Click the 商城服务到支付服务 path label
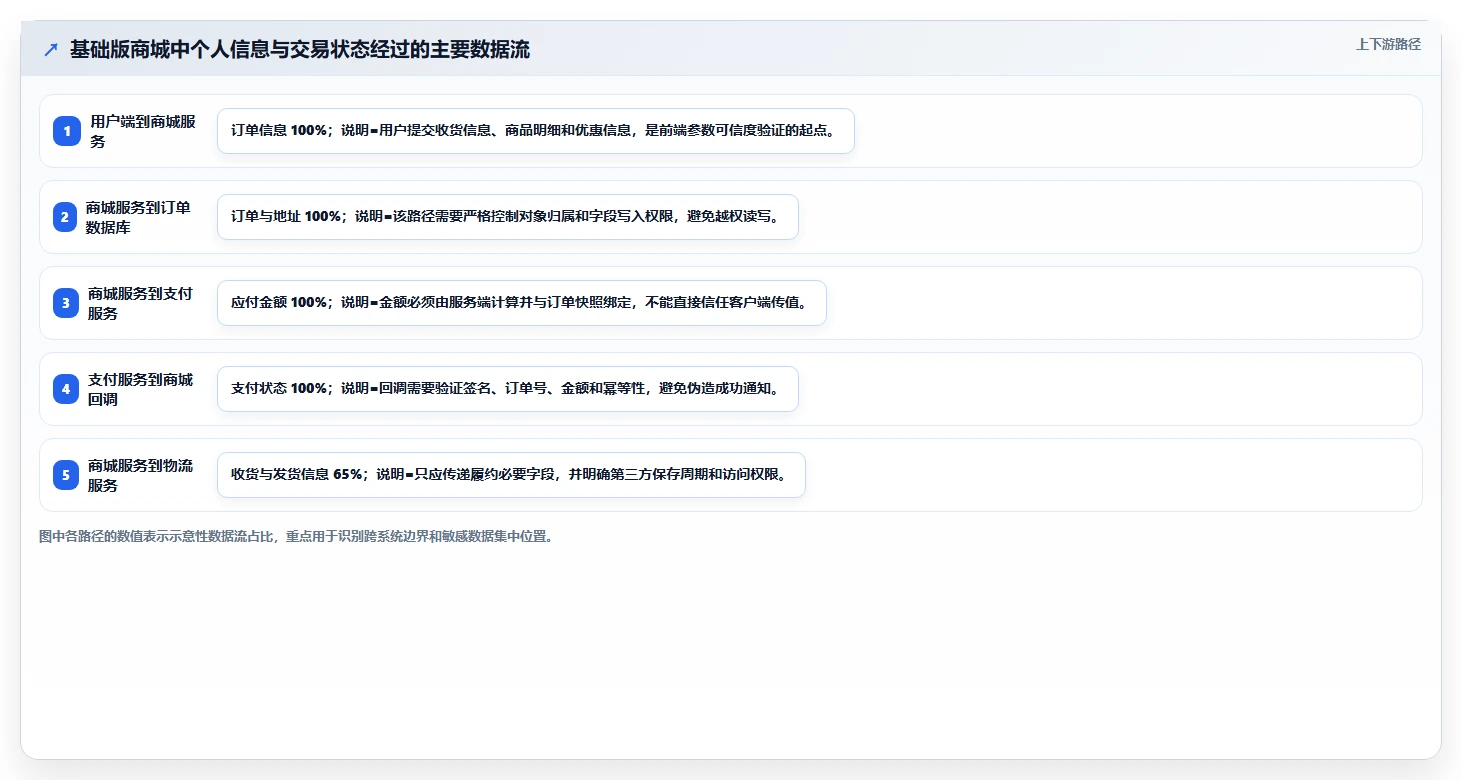The image size is (1462, 780). coord(140,303)
